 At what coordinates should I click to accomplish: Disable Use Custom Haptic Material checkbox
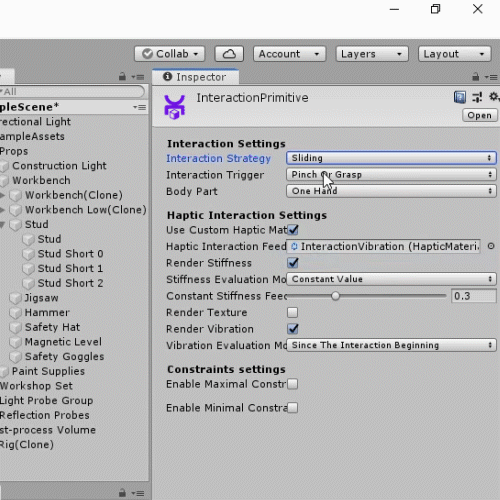293,230
